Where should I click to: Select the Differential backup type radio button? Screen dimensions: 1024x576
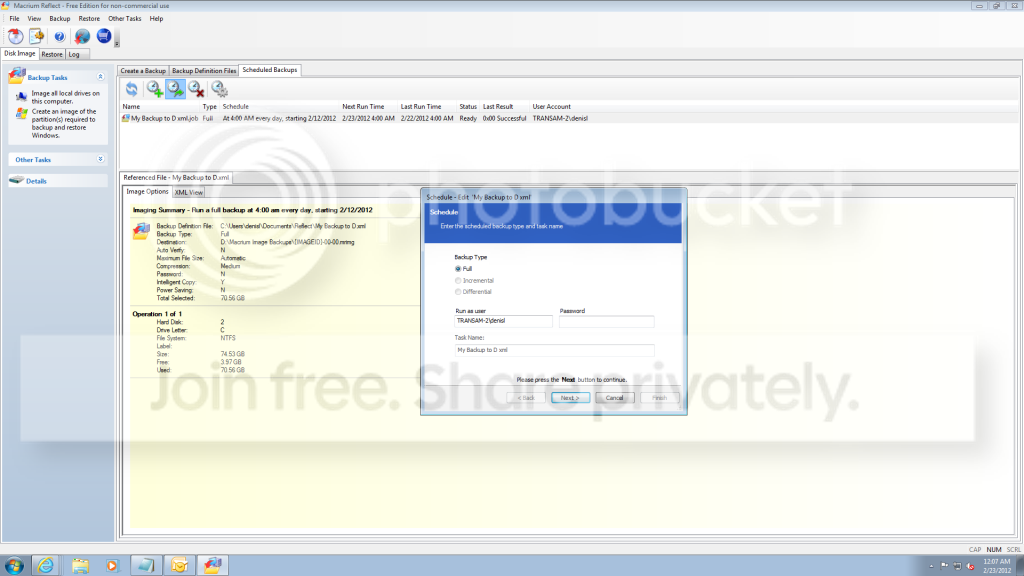[x=458, y=292]
